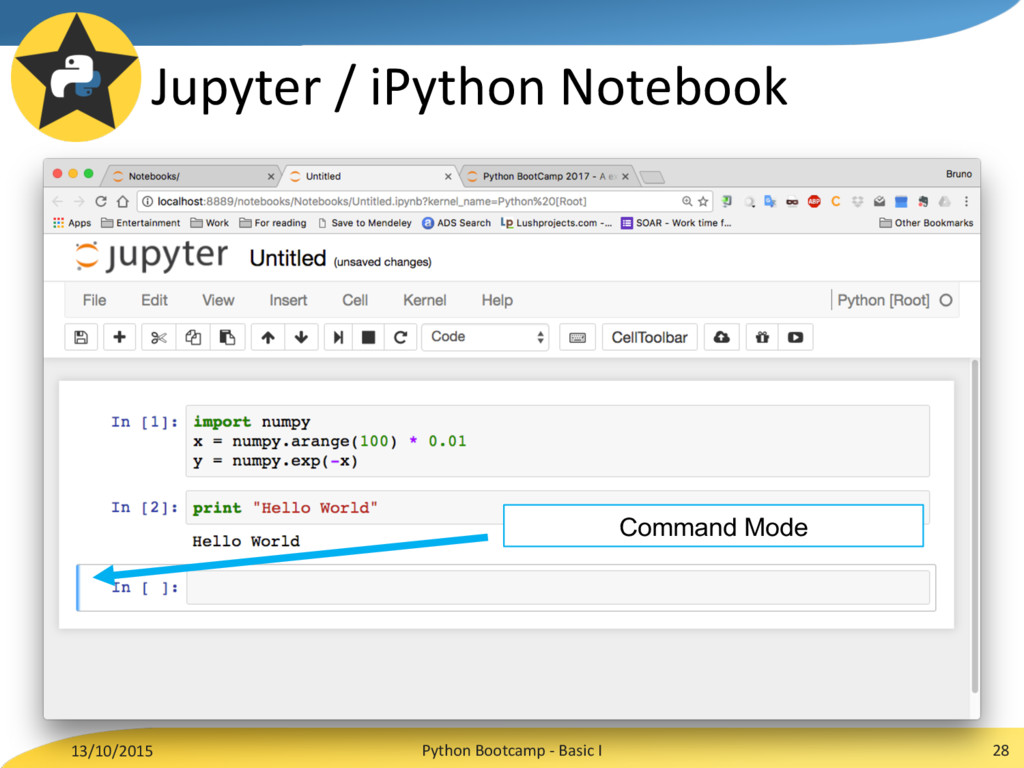
Task: Click into the empty In [ ] cell
Action: click(x=558, y=588)
